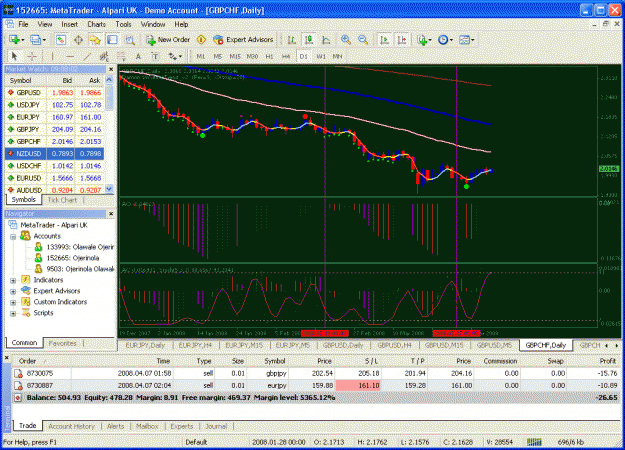625x450 pixels.
Task: Open the File menu
Action: click(23, 24)
